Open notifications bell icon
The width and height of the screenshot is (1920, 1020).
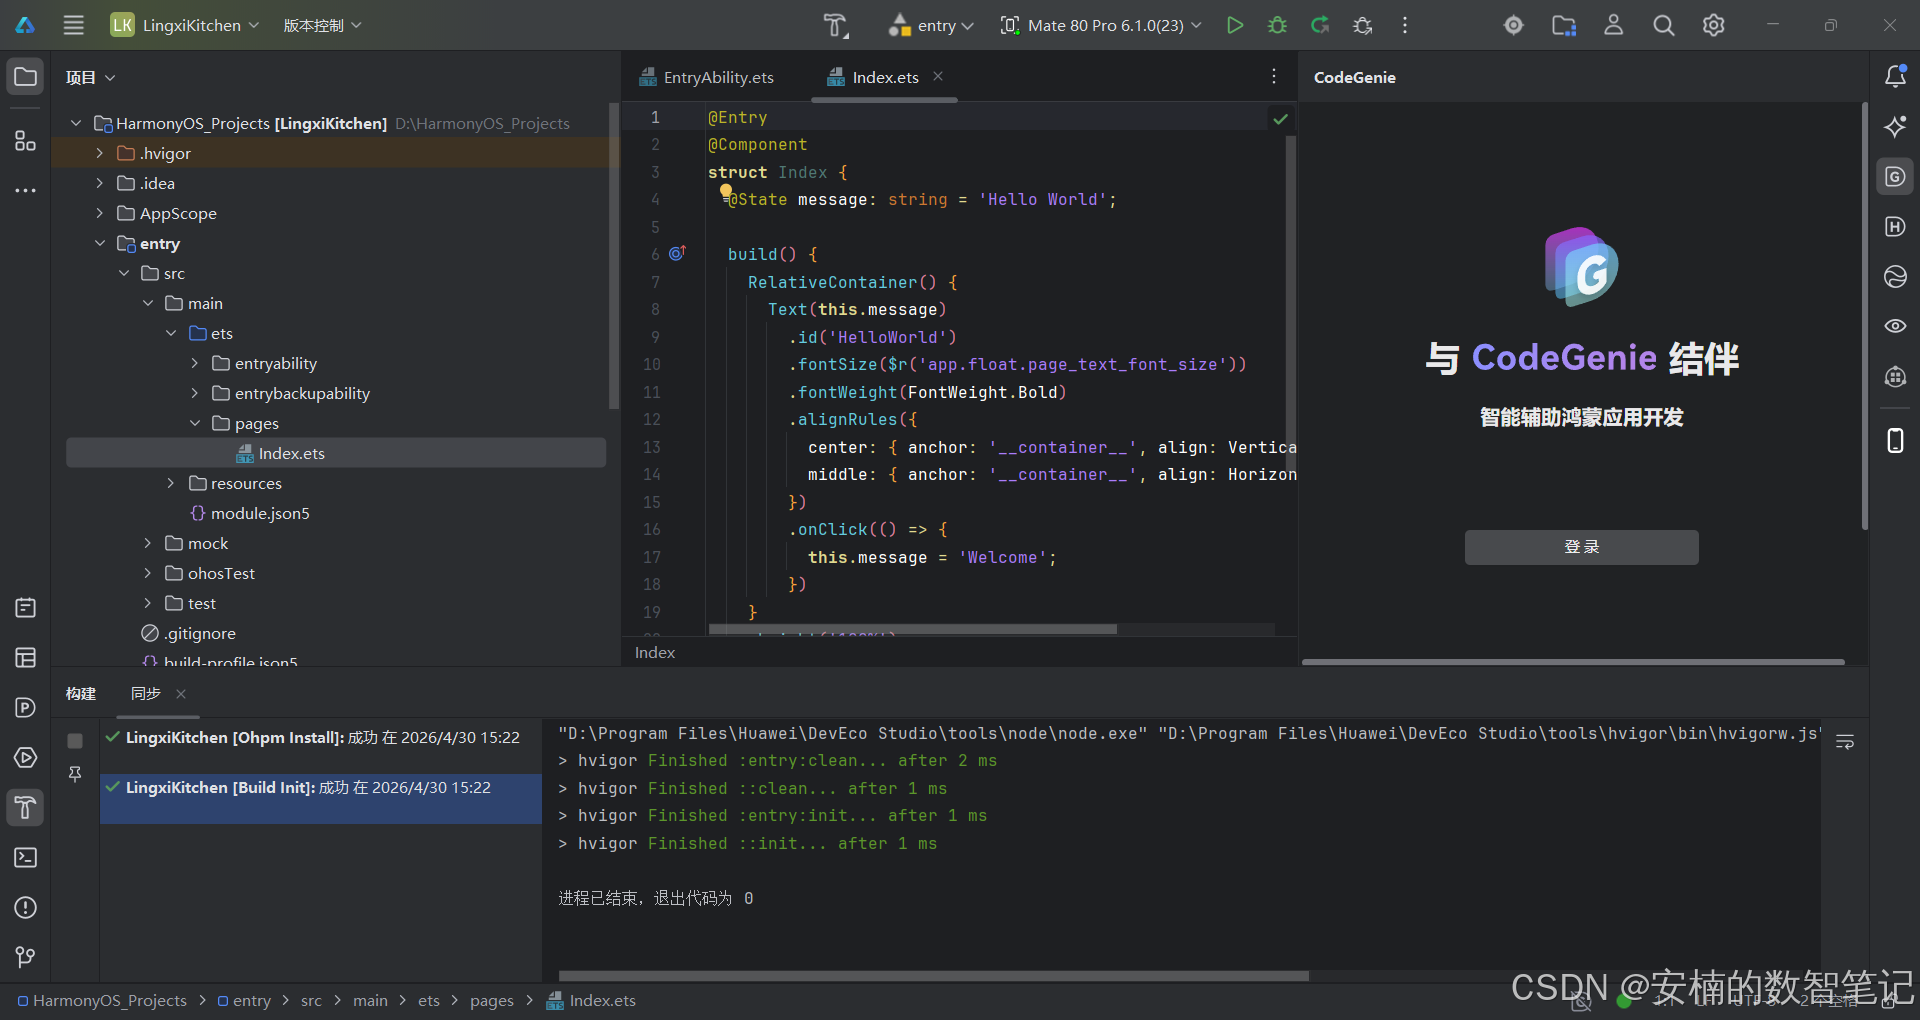coord(1895,76)
